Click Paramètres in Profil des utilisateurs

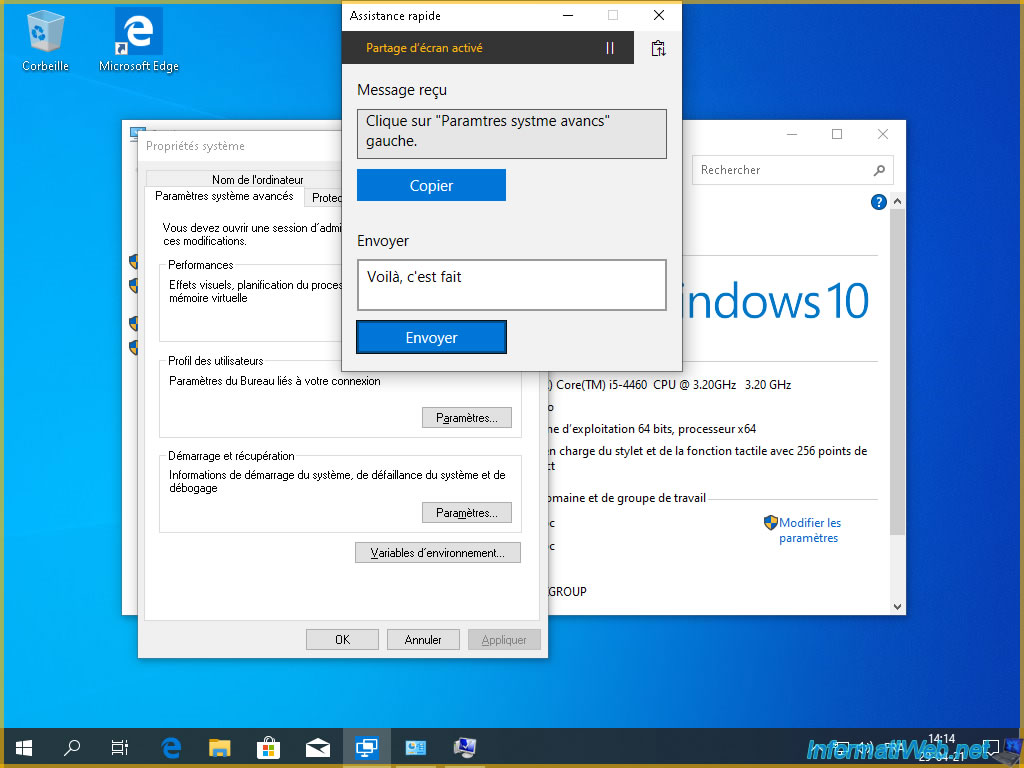(x=466, y=418)
